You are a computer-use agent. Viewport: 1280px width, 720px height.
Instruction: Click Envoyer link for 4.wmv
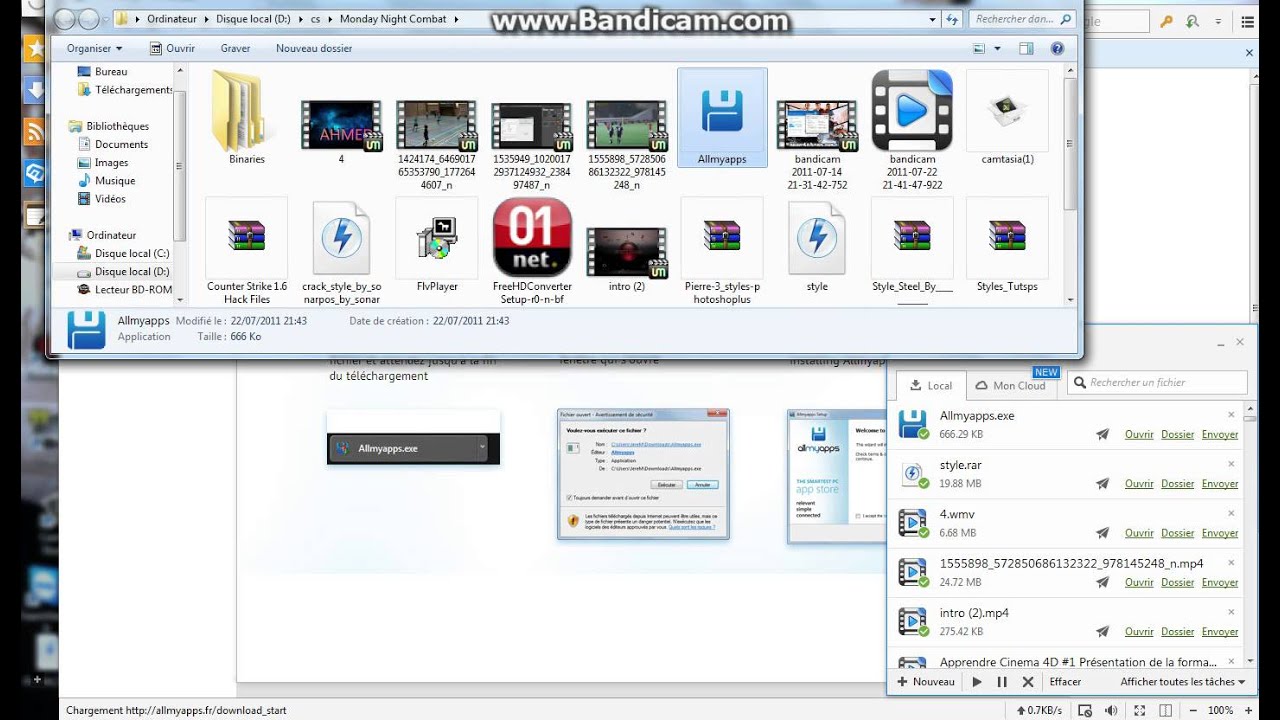point(1220,533)
